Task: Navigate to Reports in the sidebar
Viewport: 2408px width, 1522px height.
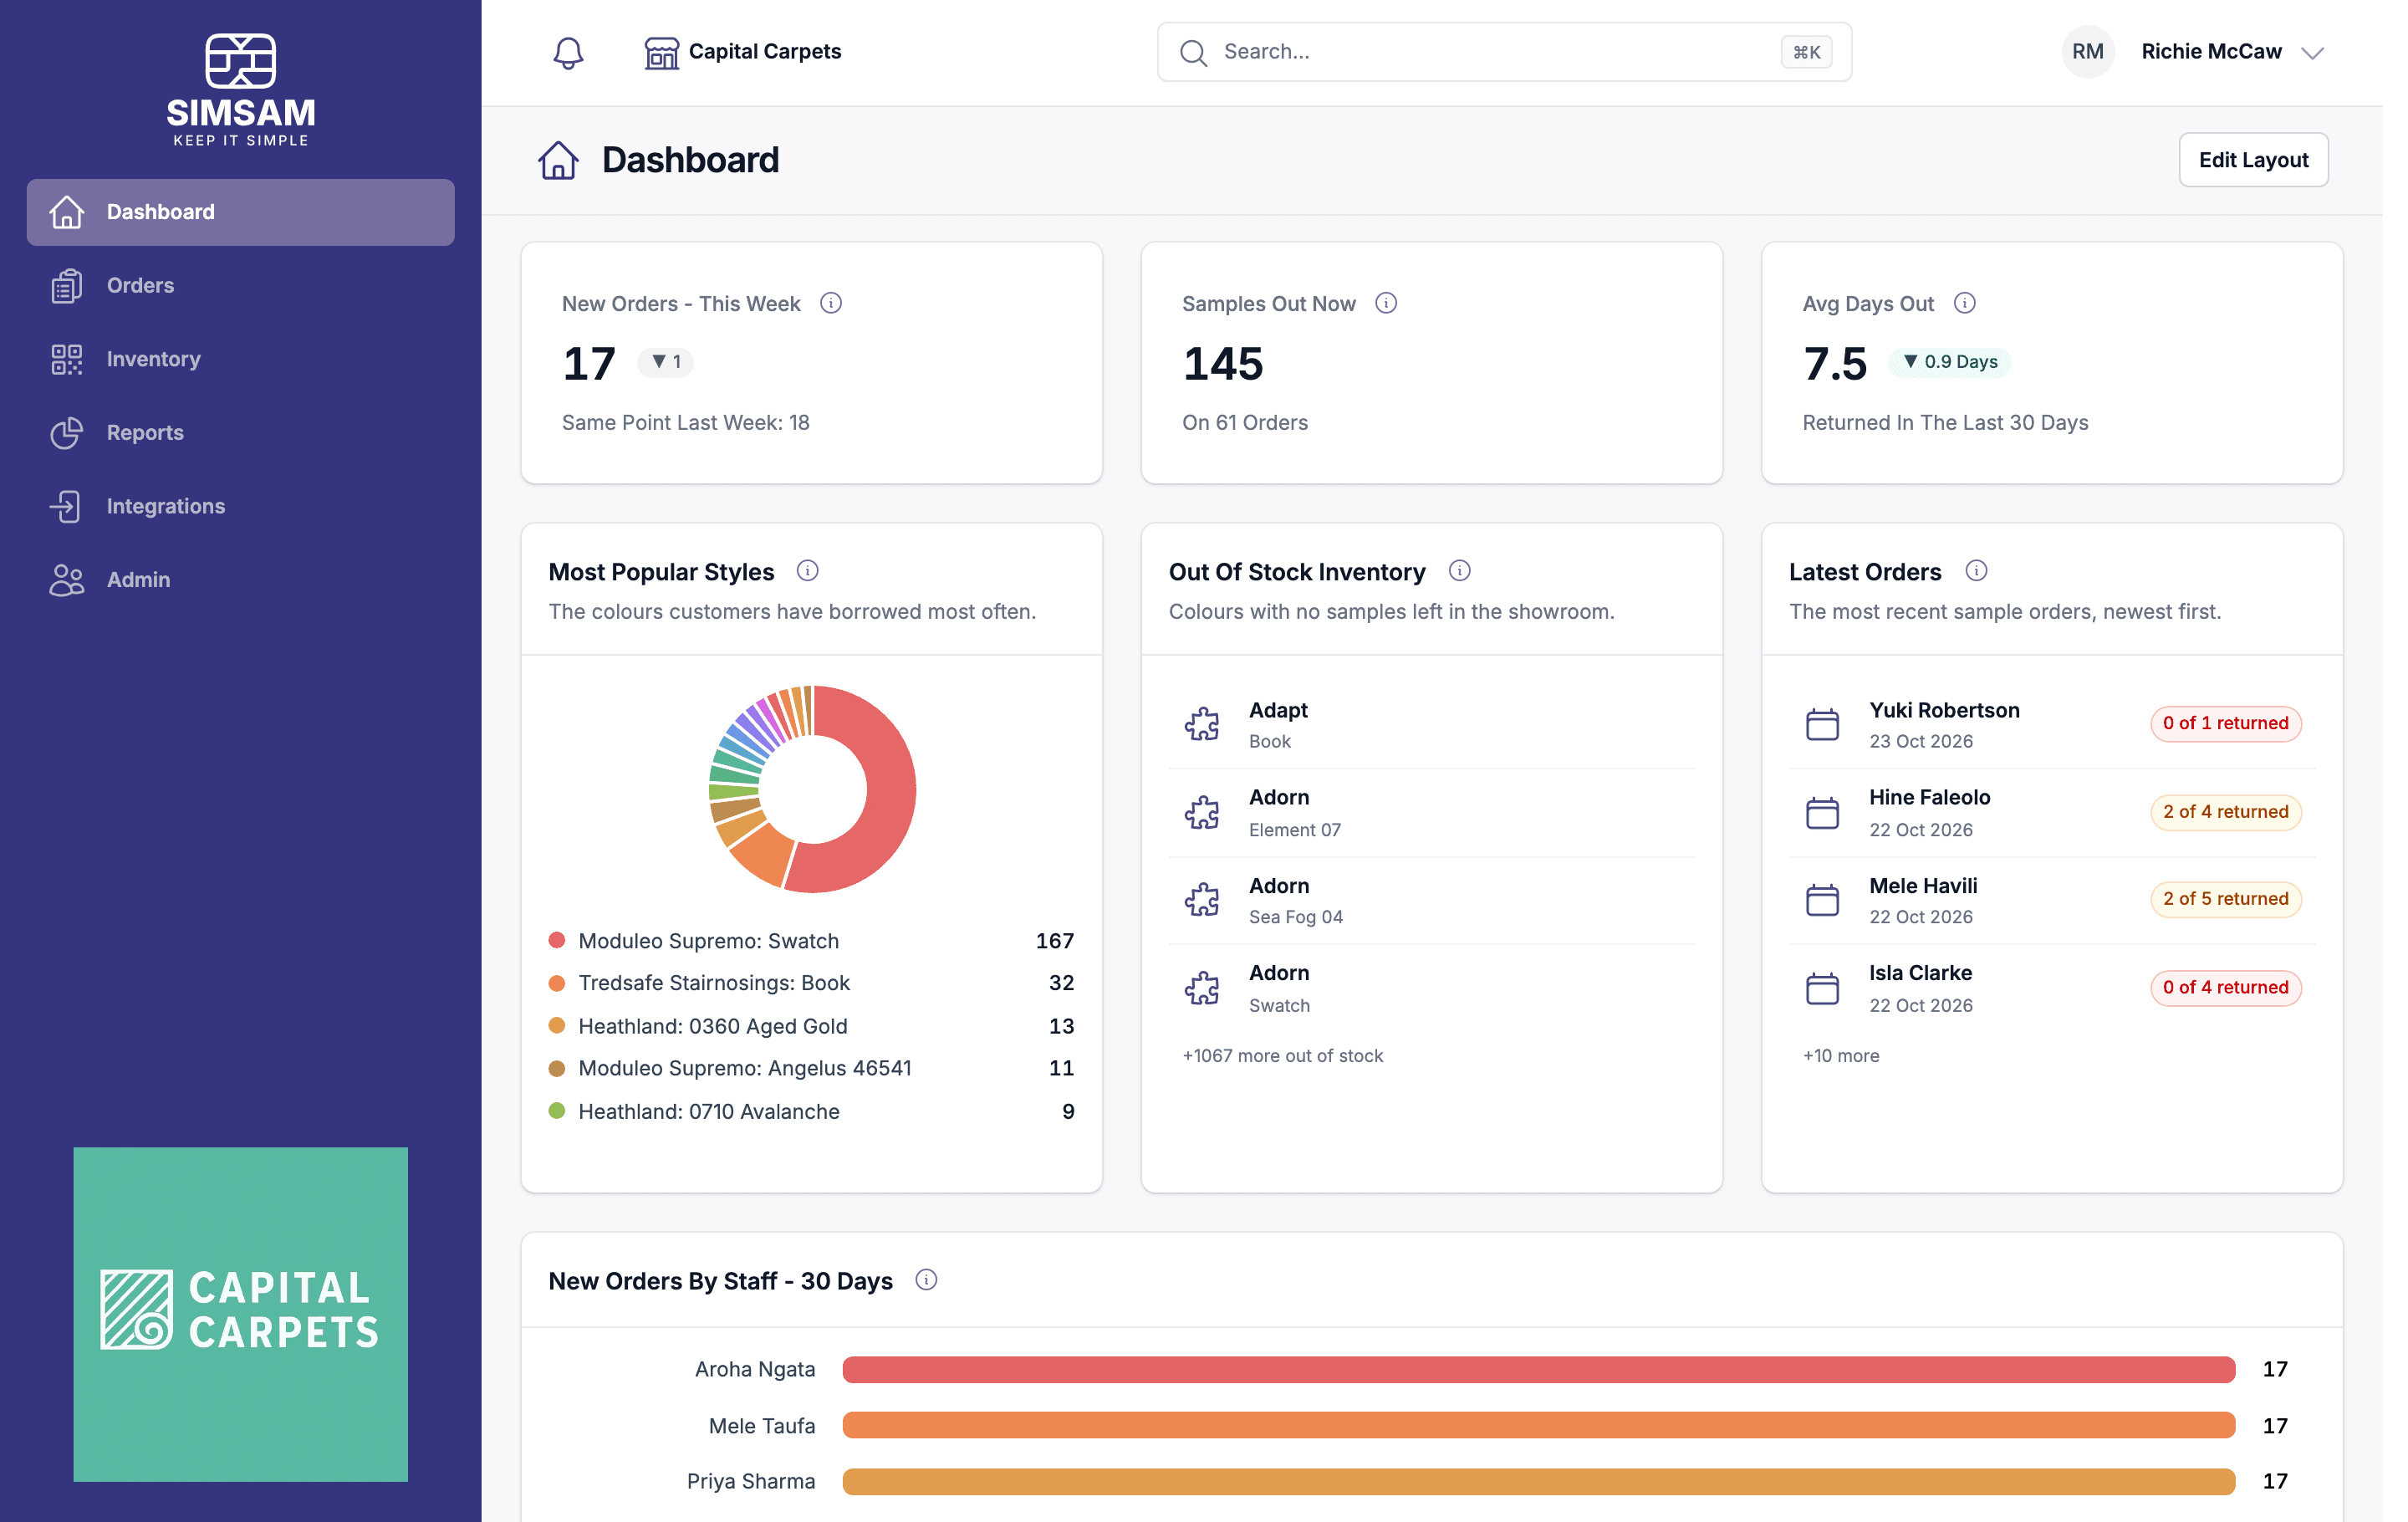Action: [x=241, y=433]
